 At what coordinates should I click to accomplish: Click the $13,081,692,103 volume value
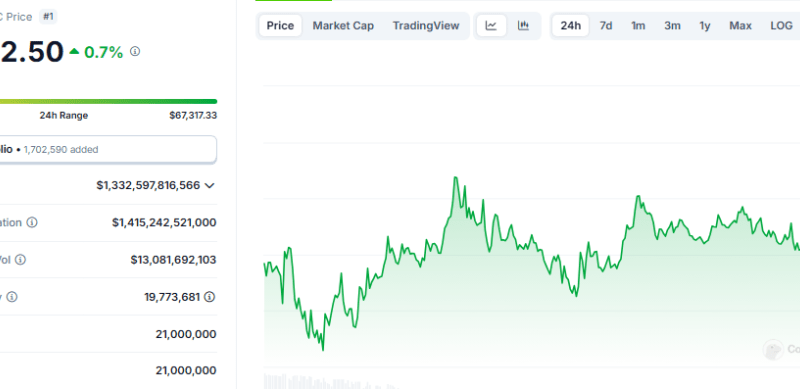click(x=173, y=260)
